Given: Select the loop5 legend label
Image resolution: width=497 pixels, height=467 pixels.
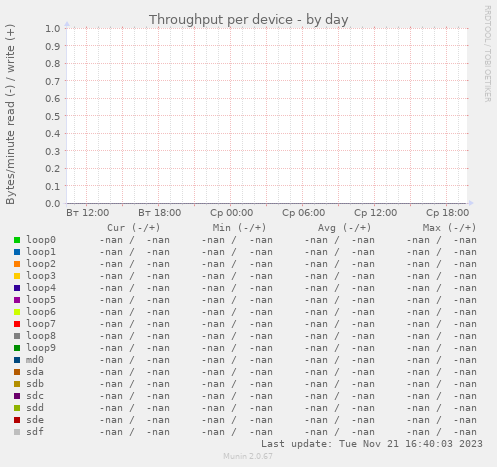Looking at the screenshot, I should 41,300.
